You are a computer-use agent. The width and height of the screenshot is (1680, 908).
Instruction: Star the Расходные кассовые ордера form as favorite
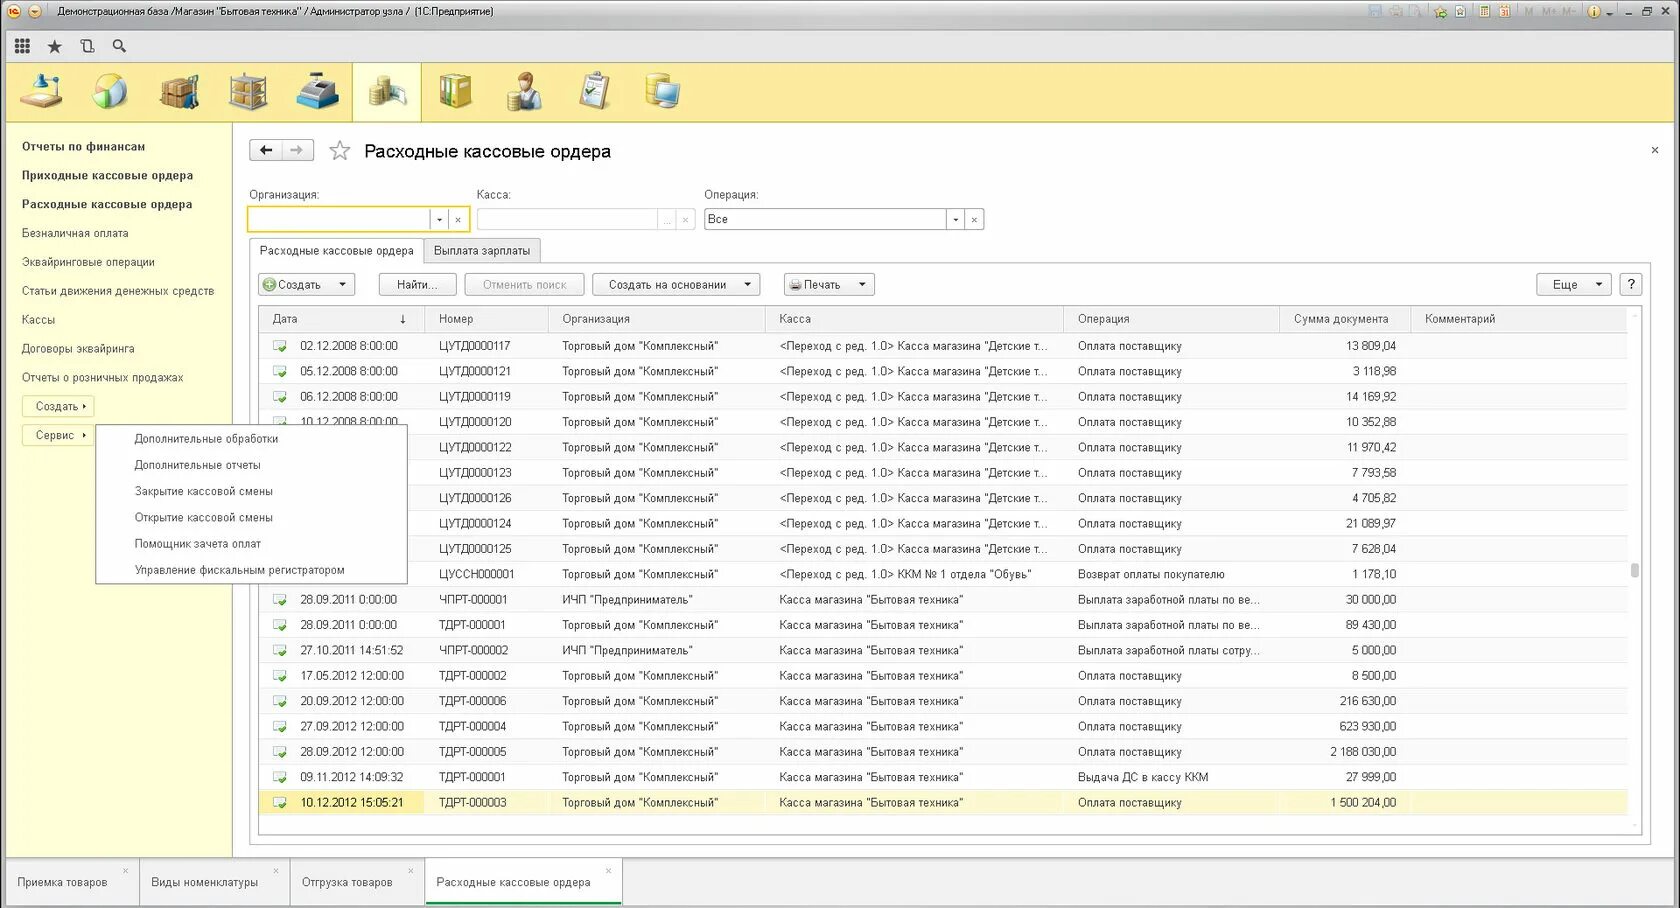[340, 151]
